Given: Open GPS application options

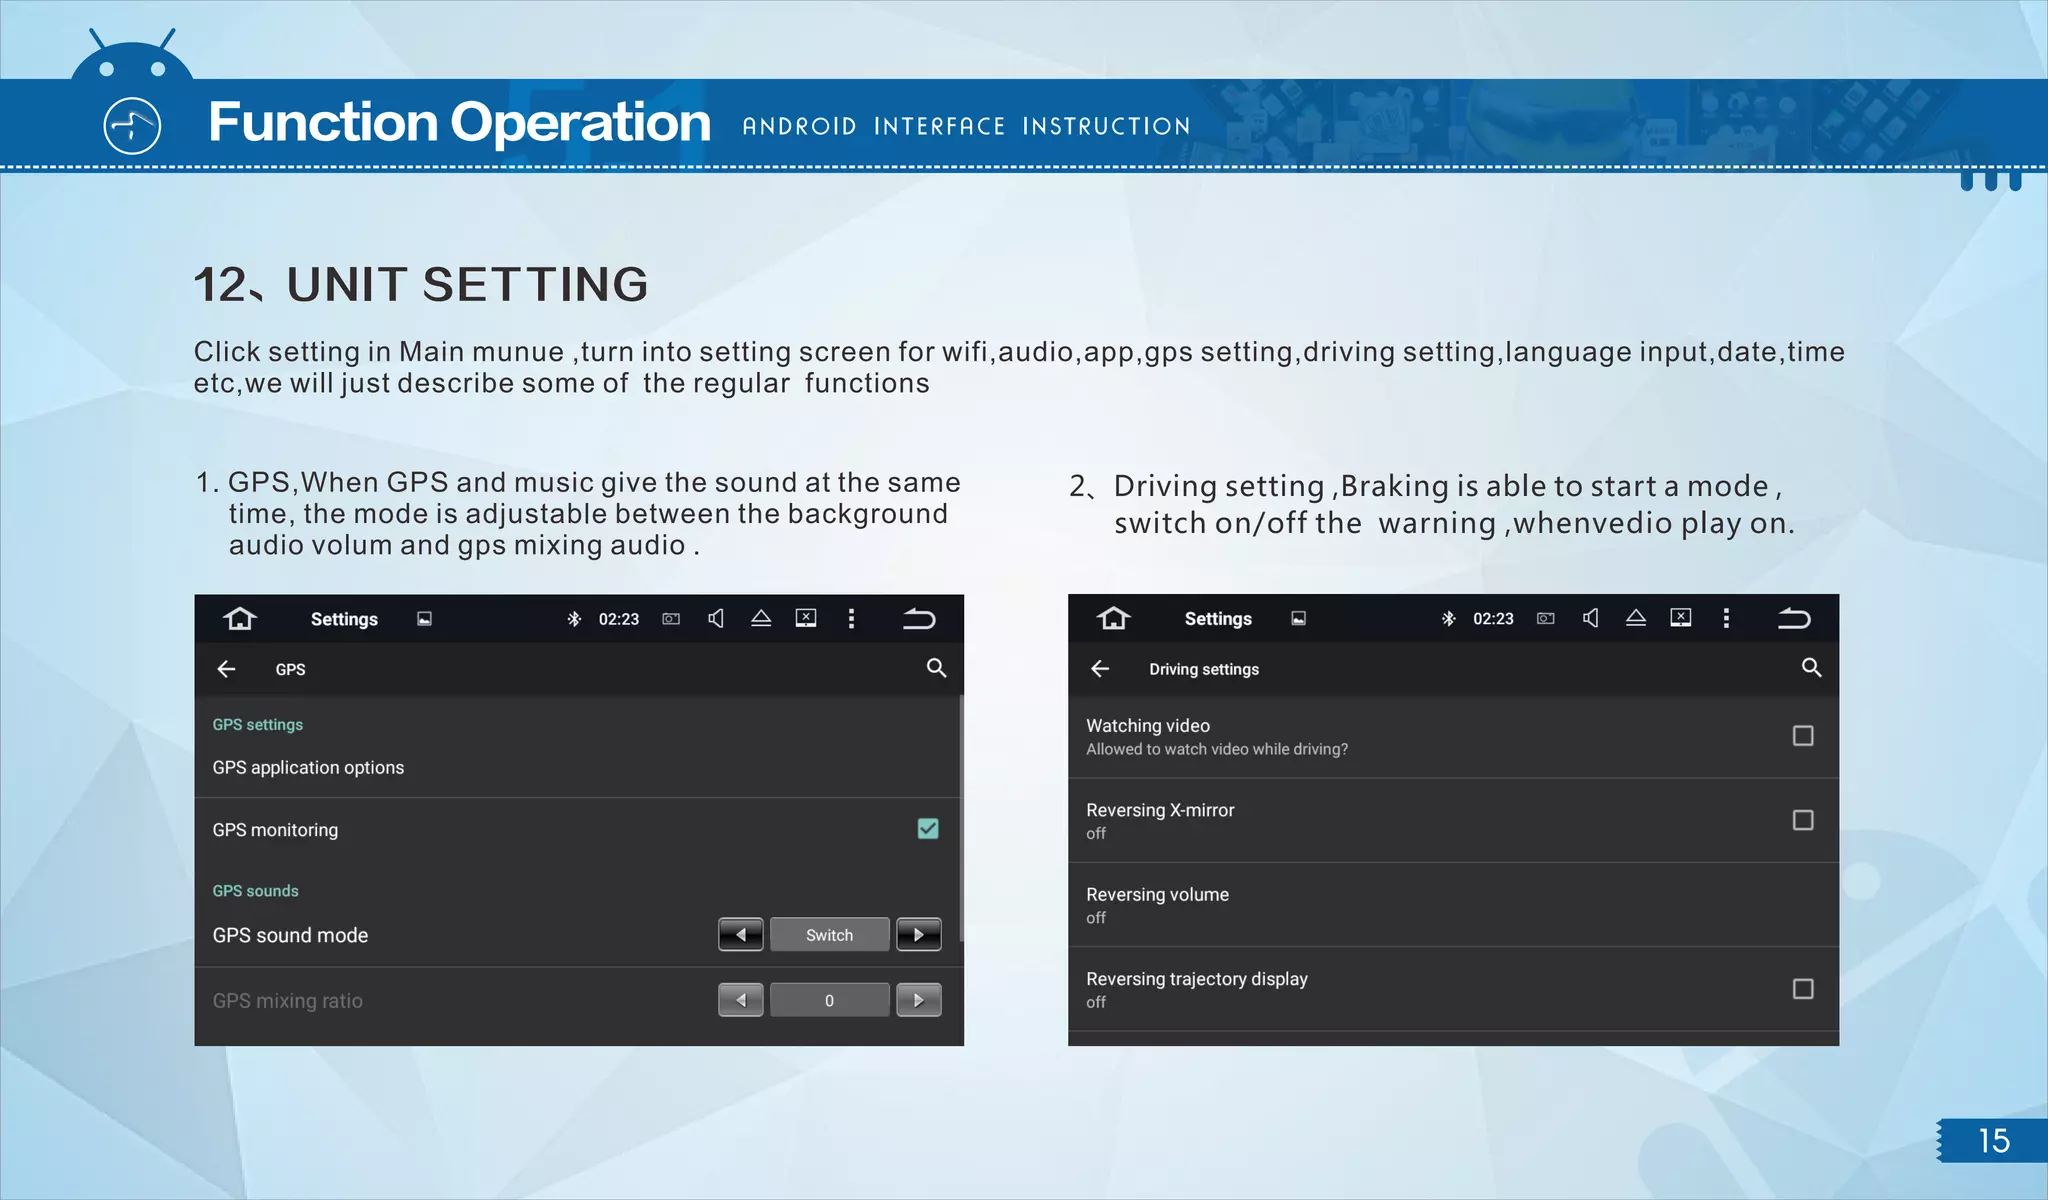Looking at the screenshot, I should point(578,768).
